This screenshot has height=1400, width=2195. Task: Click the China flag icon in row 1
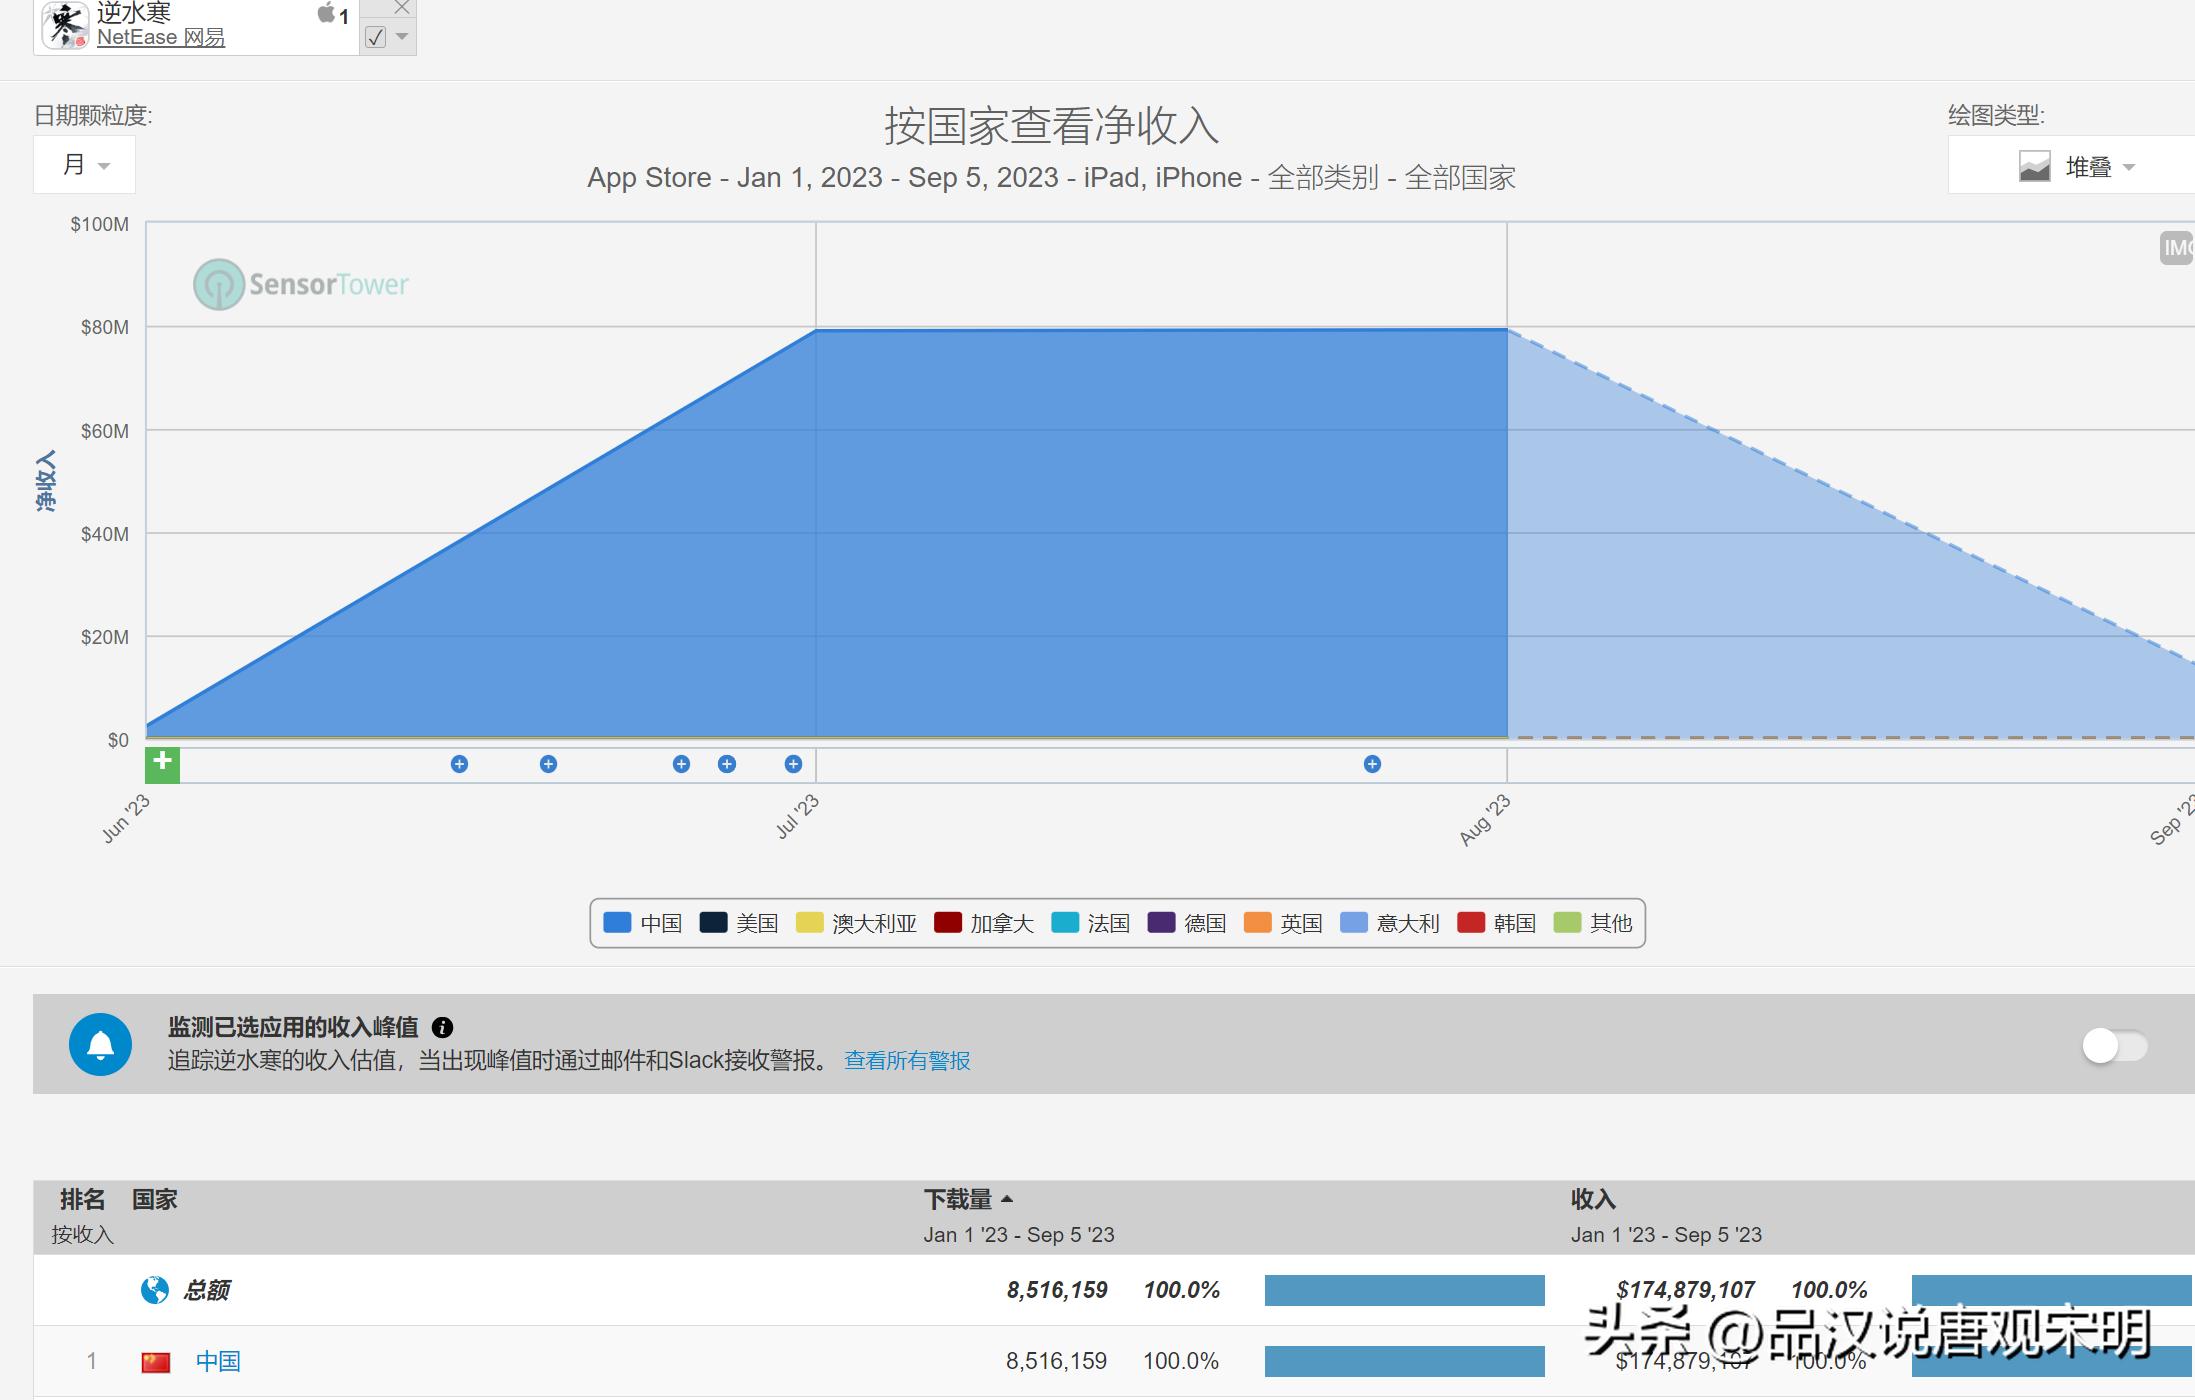[155, 1361]
